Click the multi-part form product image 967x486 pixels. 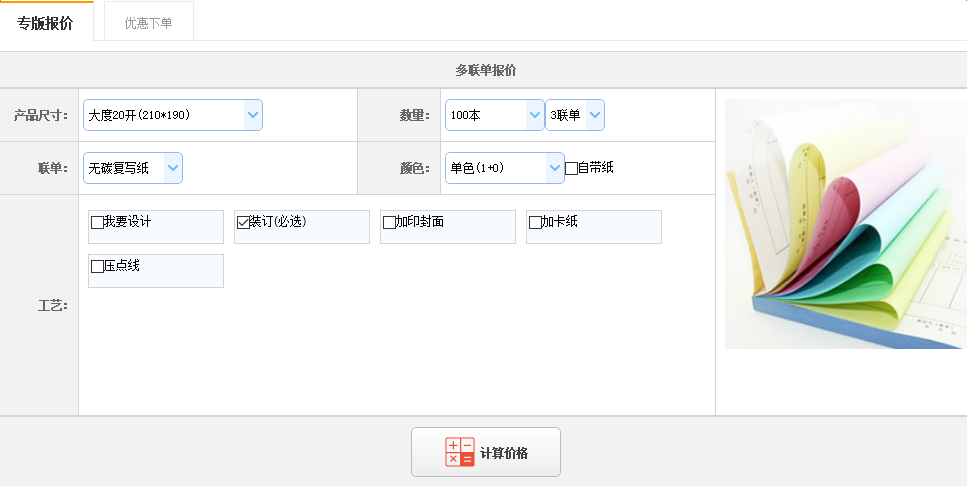[x=845, y=223]
